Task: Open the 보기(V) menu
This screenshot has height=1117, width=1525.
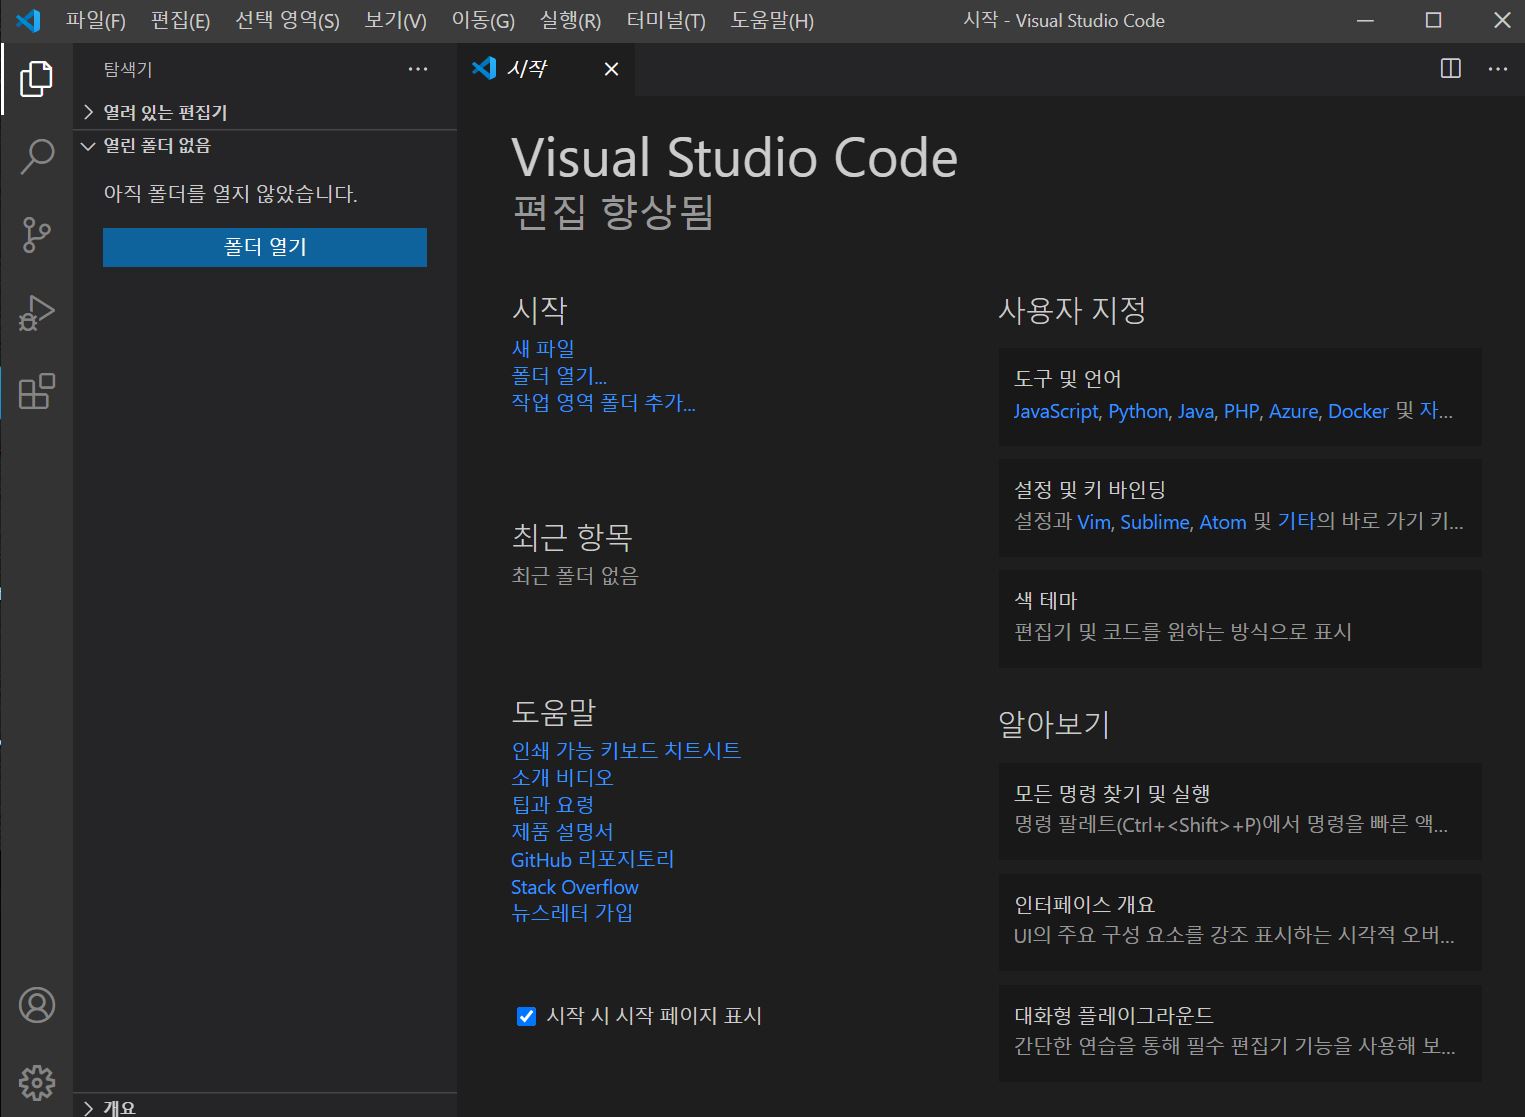Action: pos(396,20)
